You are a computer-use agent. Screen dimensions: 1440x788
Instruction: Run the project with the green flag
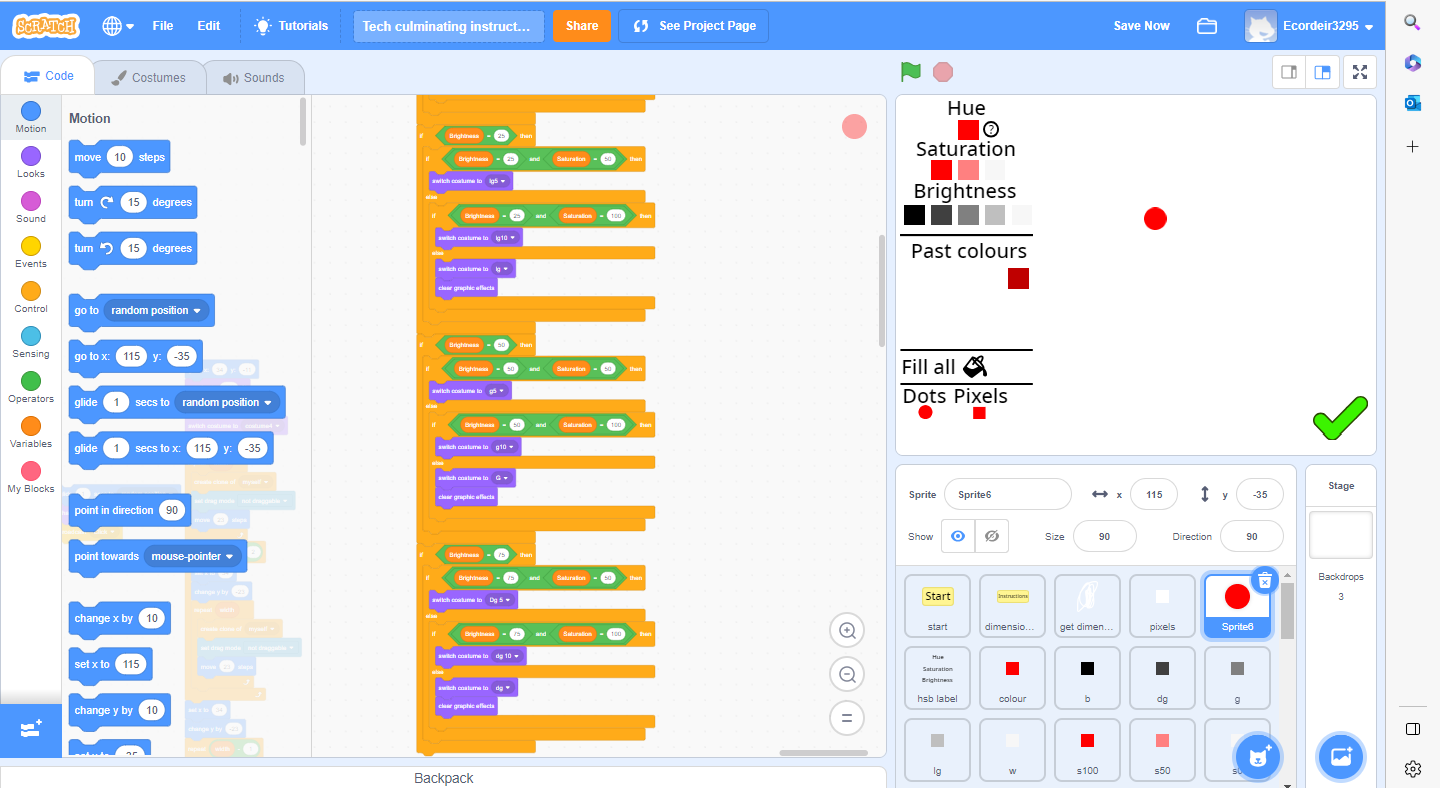[911, 72]
